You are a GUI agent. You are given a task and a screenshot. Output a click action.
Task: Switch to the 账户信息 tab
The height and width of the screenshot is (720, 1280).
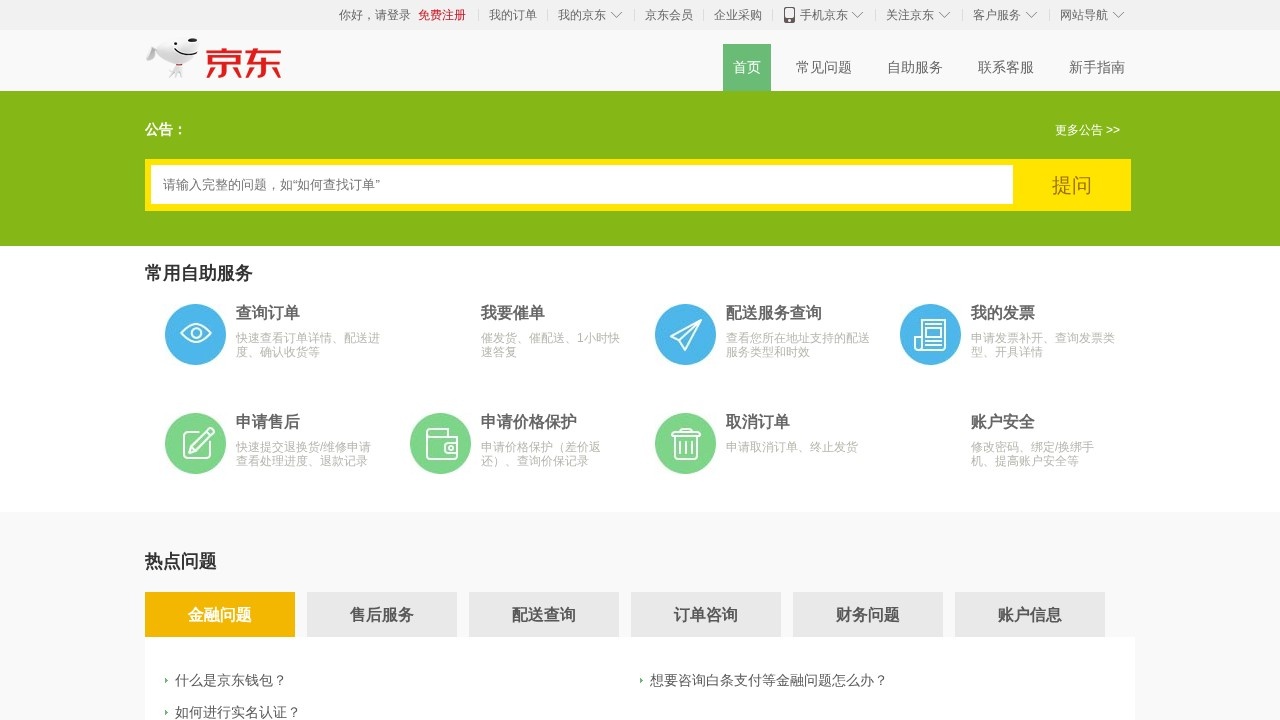click(1030, 614)
